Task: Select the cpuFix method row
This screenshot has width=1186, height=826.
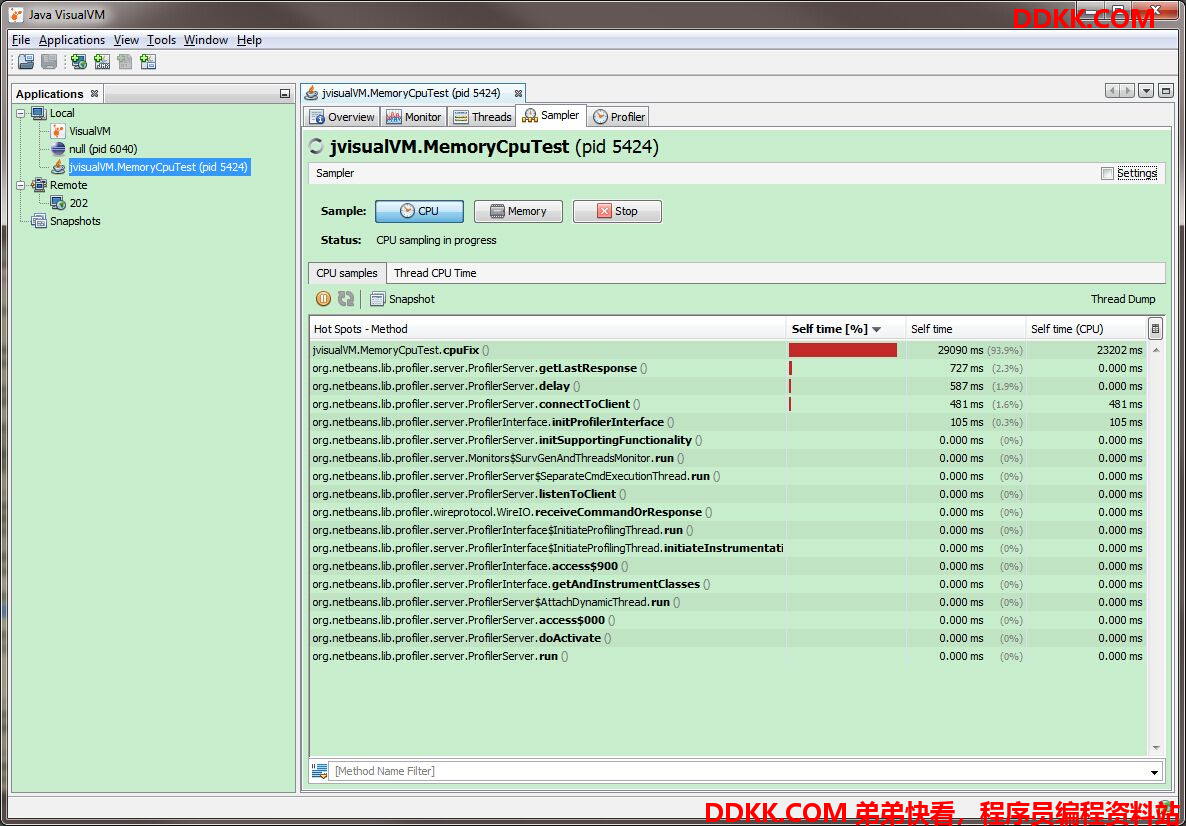Action: point(728,350)
